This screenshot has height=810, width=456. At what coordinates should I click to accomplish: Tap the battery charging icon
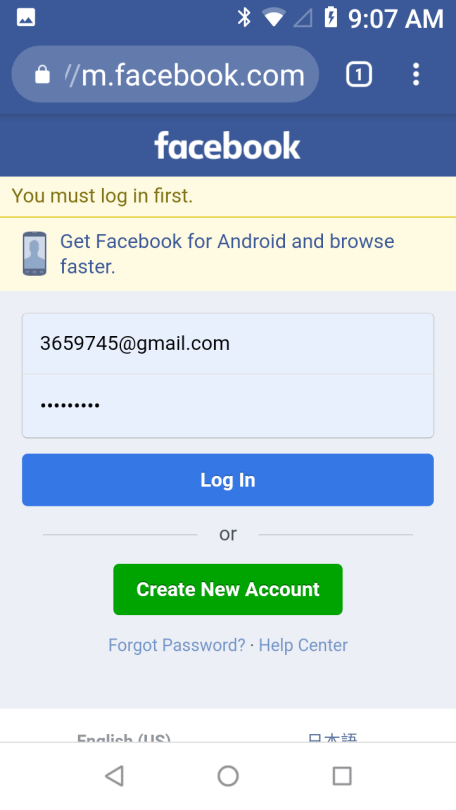point(331,17)
